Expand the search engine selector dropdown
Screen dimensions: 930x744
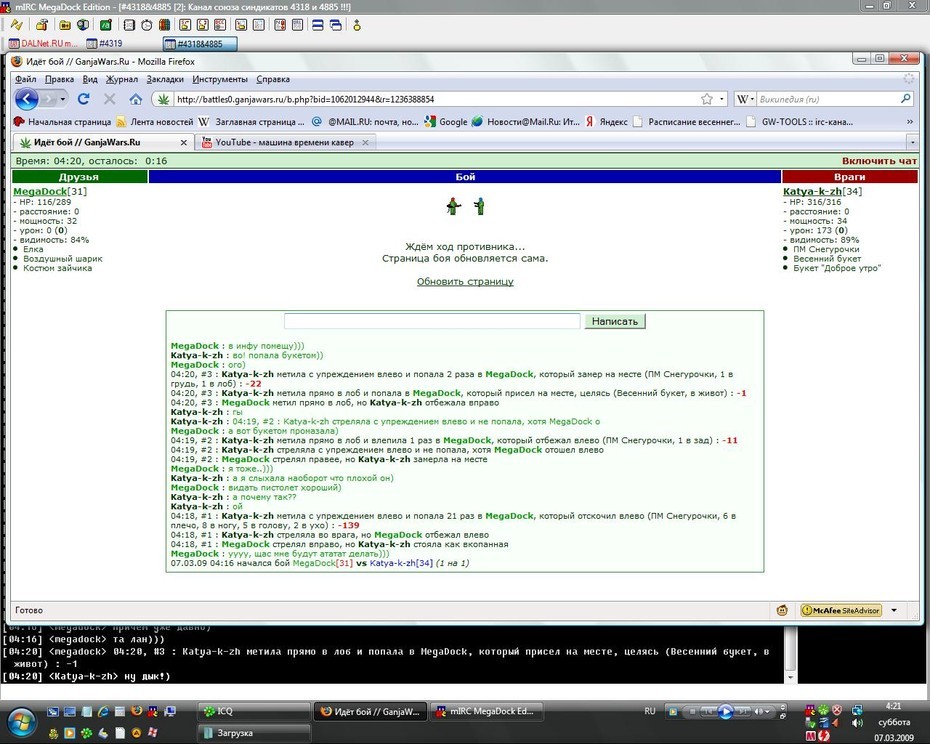click(746, 99)
